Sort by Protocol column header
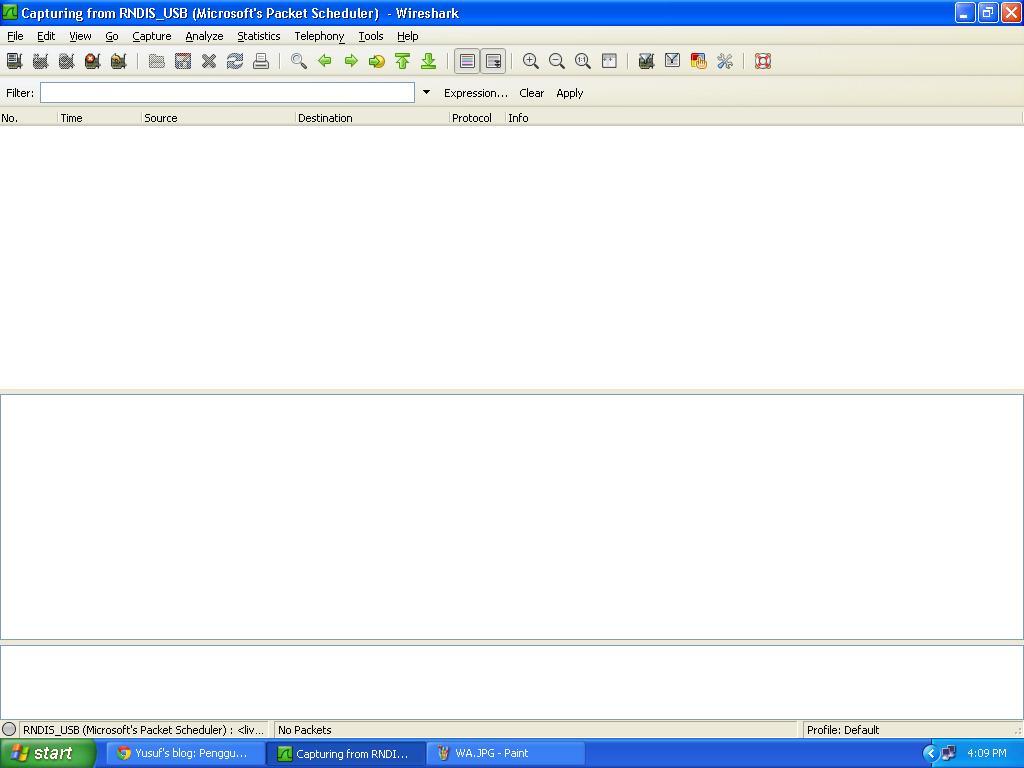1024x768 pixels. (477, 118)
